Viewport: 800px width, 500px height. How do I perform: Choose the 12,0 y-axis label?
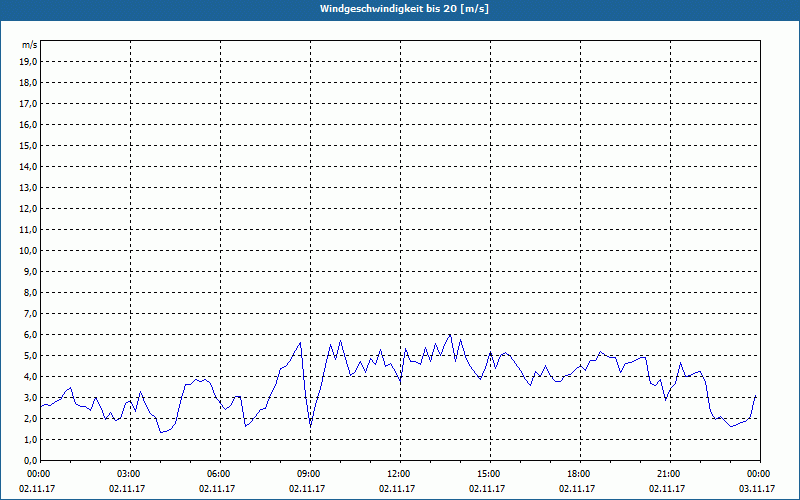click(x=29, y=209)
